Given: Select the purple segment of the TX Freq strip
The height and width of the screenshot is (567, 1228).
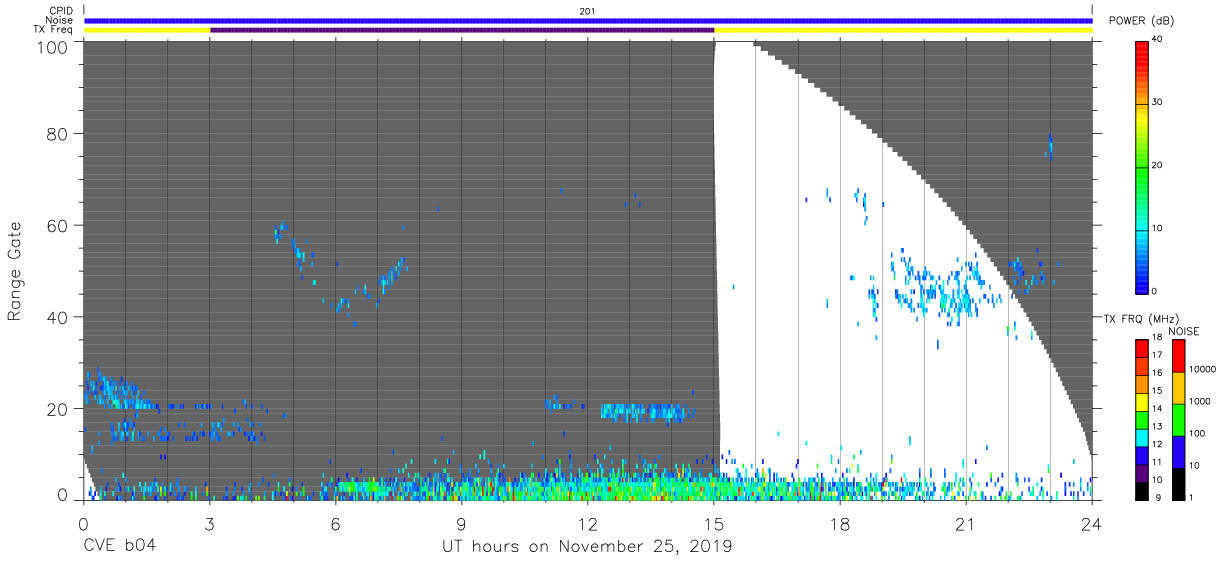Looking at the screenshot, I should 462,30.
